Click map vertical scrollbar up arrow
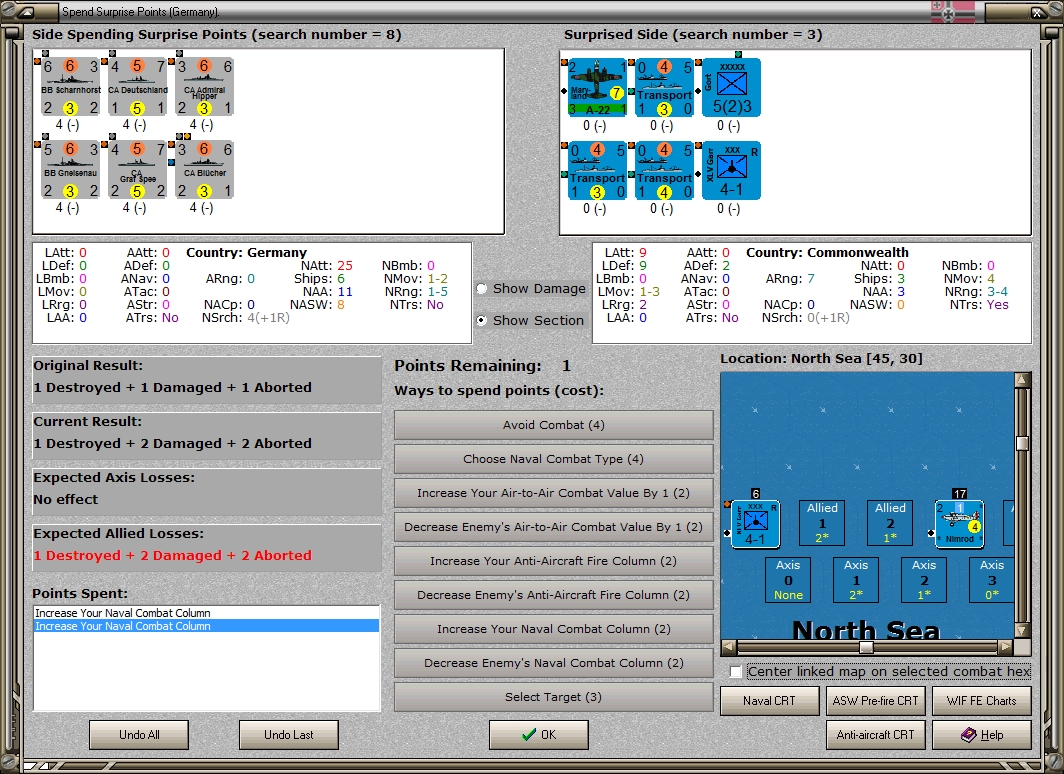The width and height of the screenshot is (1064, 774). tap(1023, 380)
